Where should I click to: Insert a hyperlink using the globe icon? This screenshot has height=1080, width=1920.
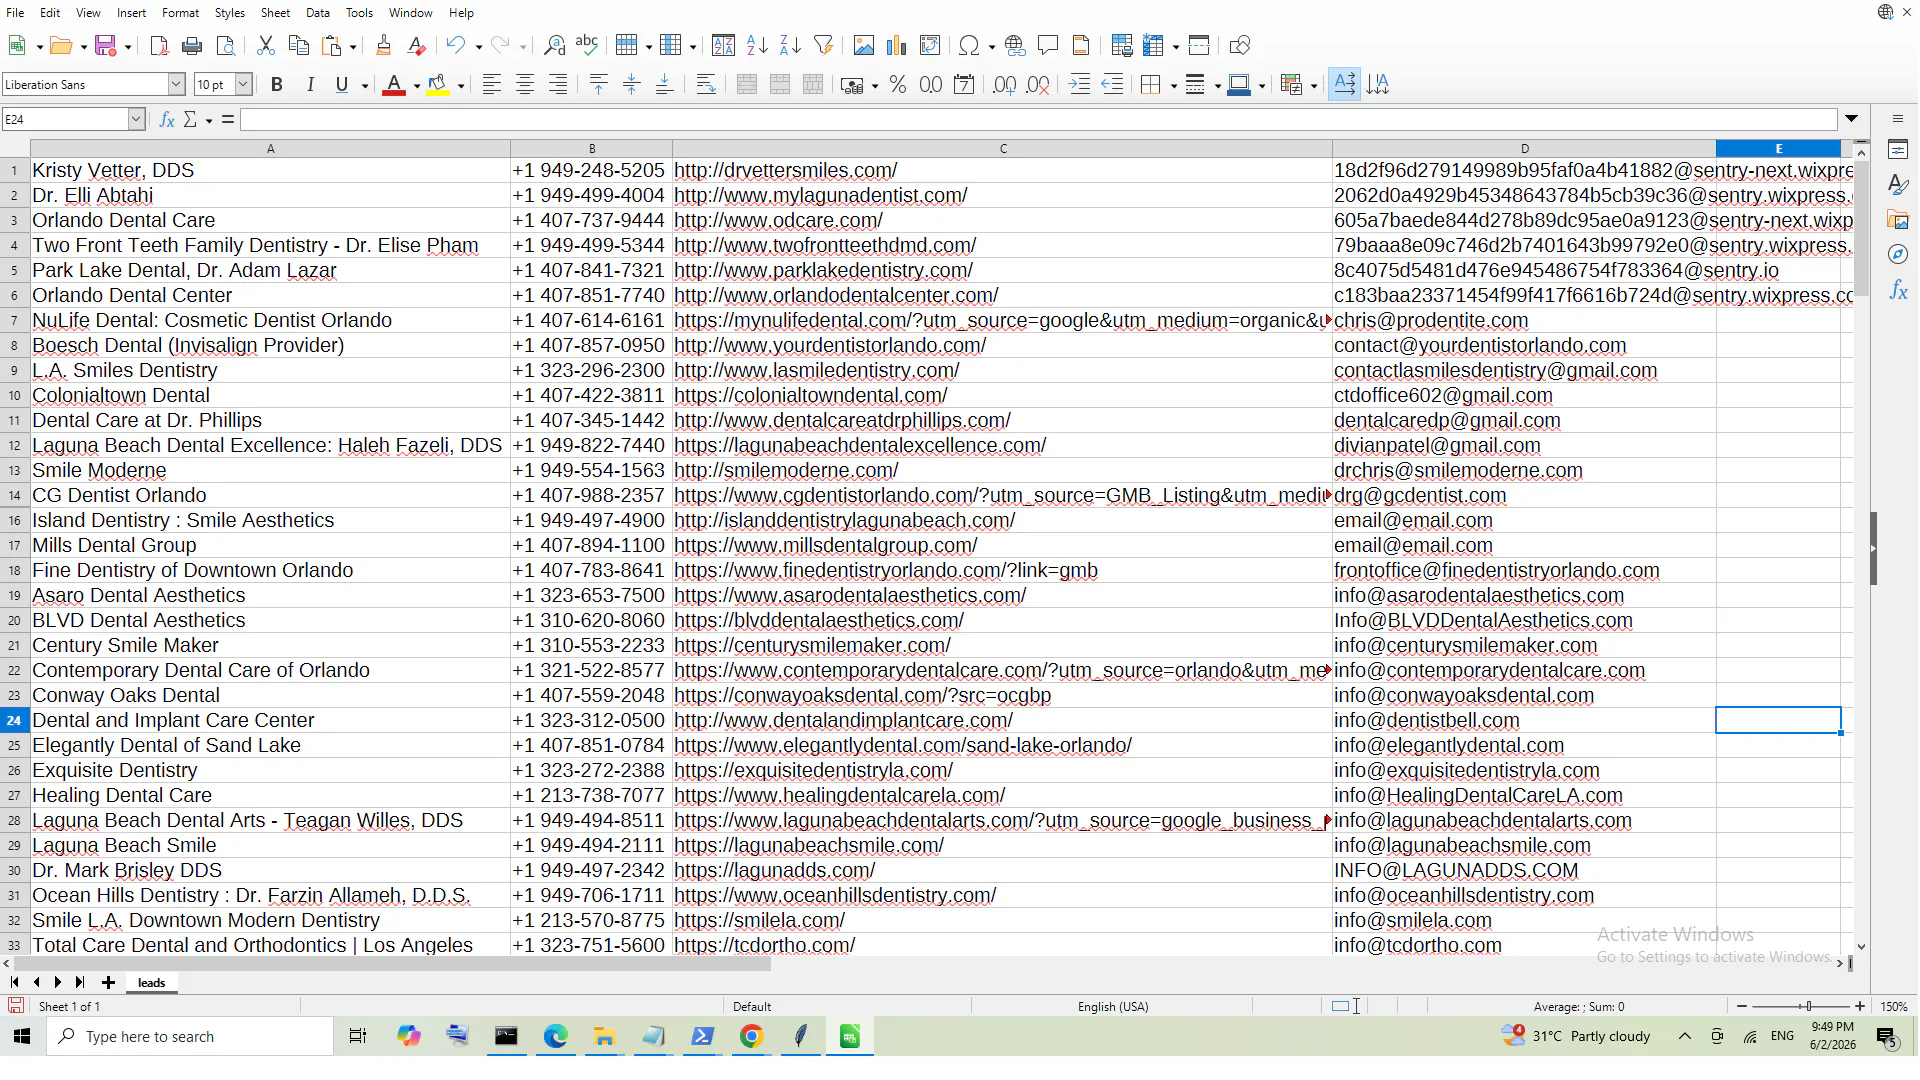(1015, 45)
